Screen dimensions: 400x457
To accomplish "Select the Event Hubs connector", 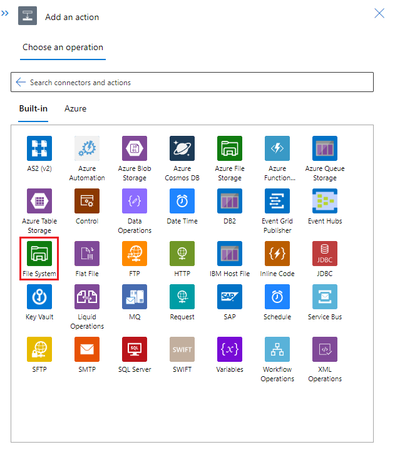I will pos(325,201).
